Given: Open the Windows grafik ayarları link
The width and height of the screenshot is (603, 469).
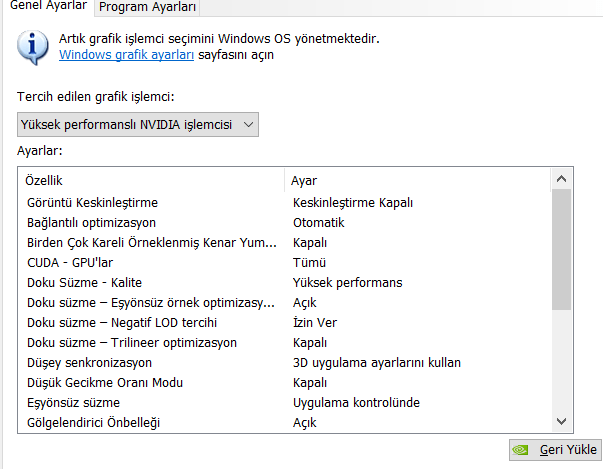Looking at the screenshot, I should pos(126,55).
